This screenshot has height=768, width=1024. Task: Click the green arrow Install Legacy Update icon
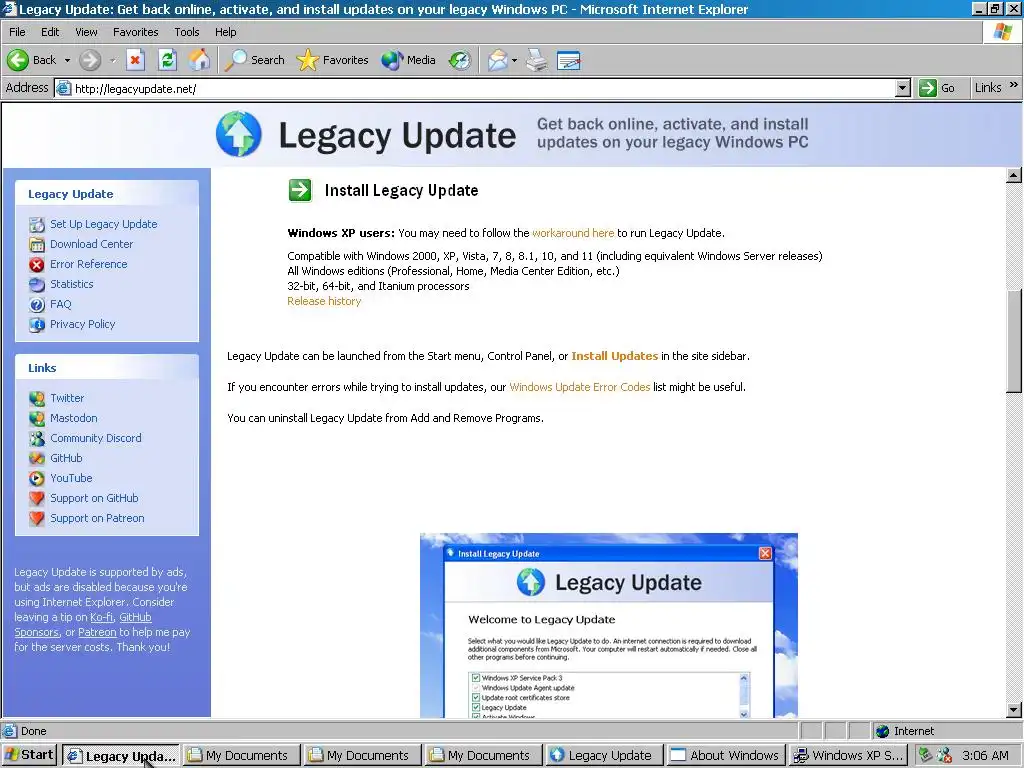(x=300, y=190)
